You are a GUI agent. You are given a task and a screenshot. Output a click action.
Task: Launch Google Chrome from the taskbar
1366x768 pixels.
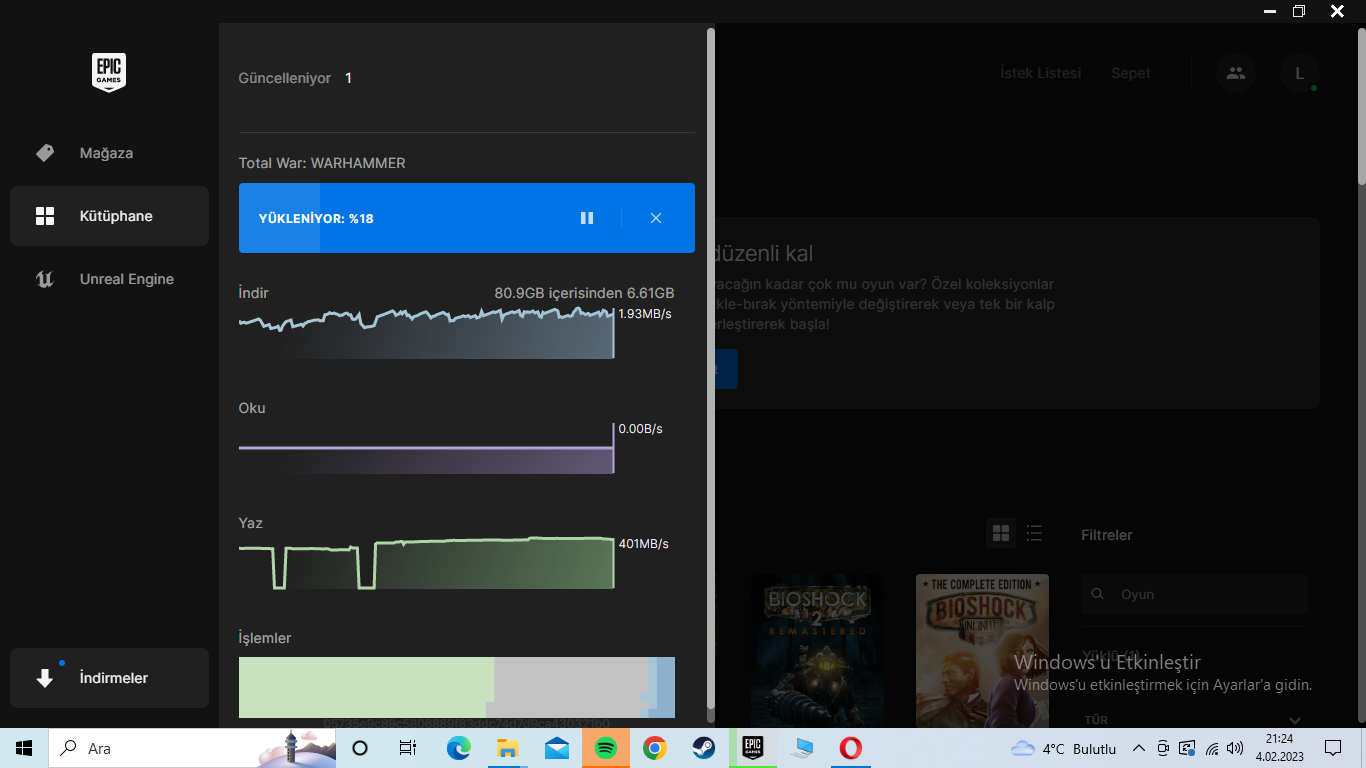click(655, 748)
